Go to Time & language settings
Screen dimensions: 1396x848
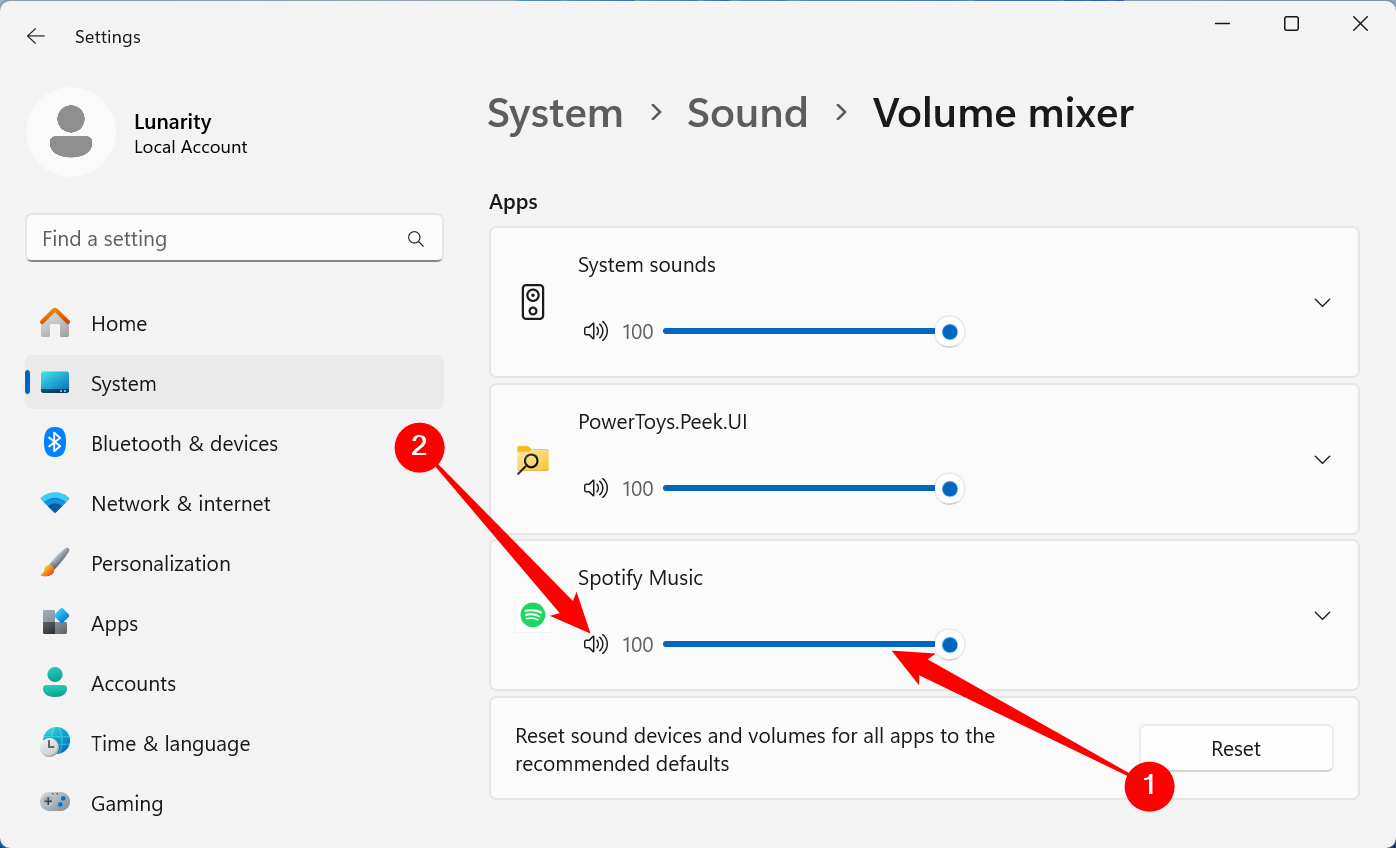coord(170,744)
